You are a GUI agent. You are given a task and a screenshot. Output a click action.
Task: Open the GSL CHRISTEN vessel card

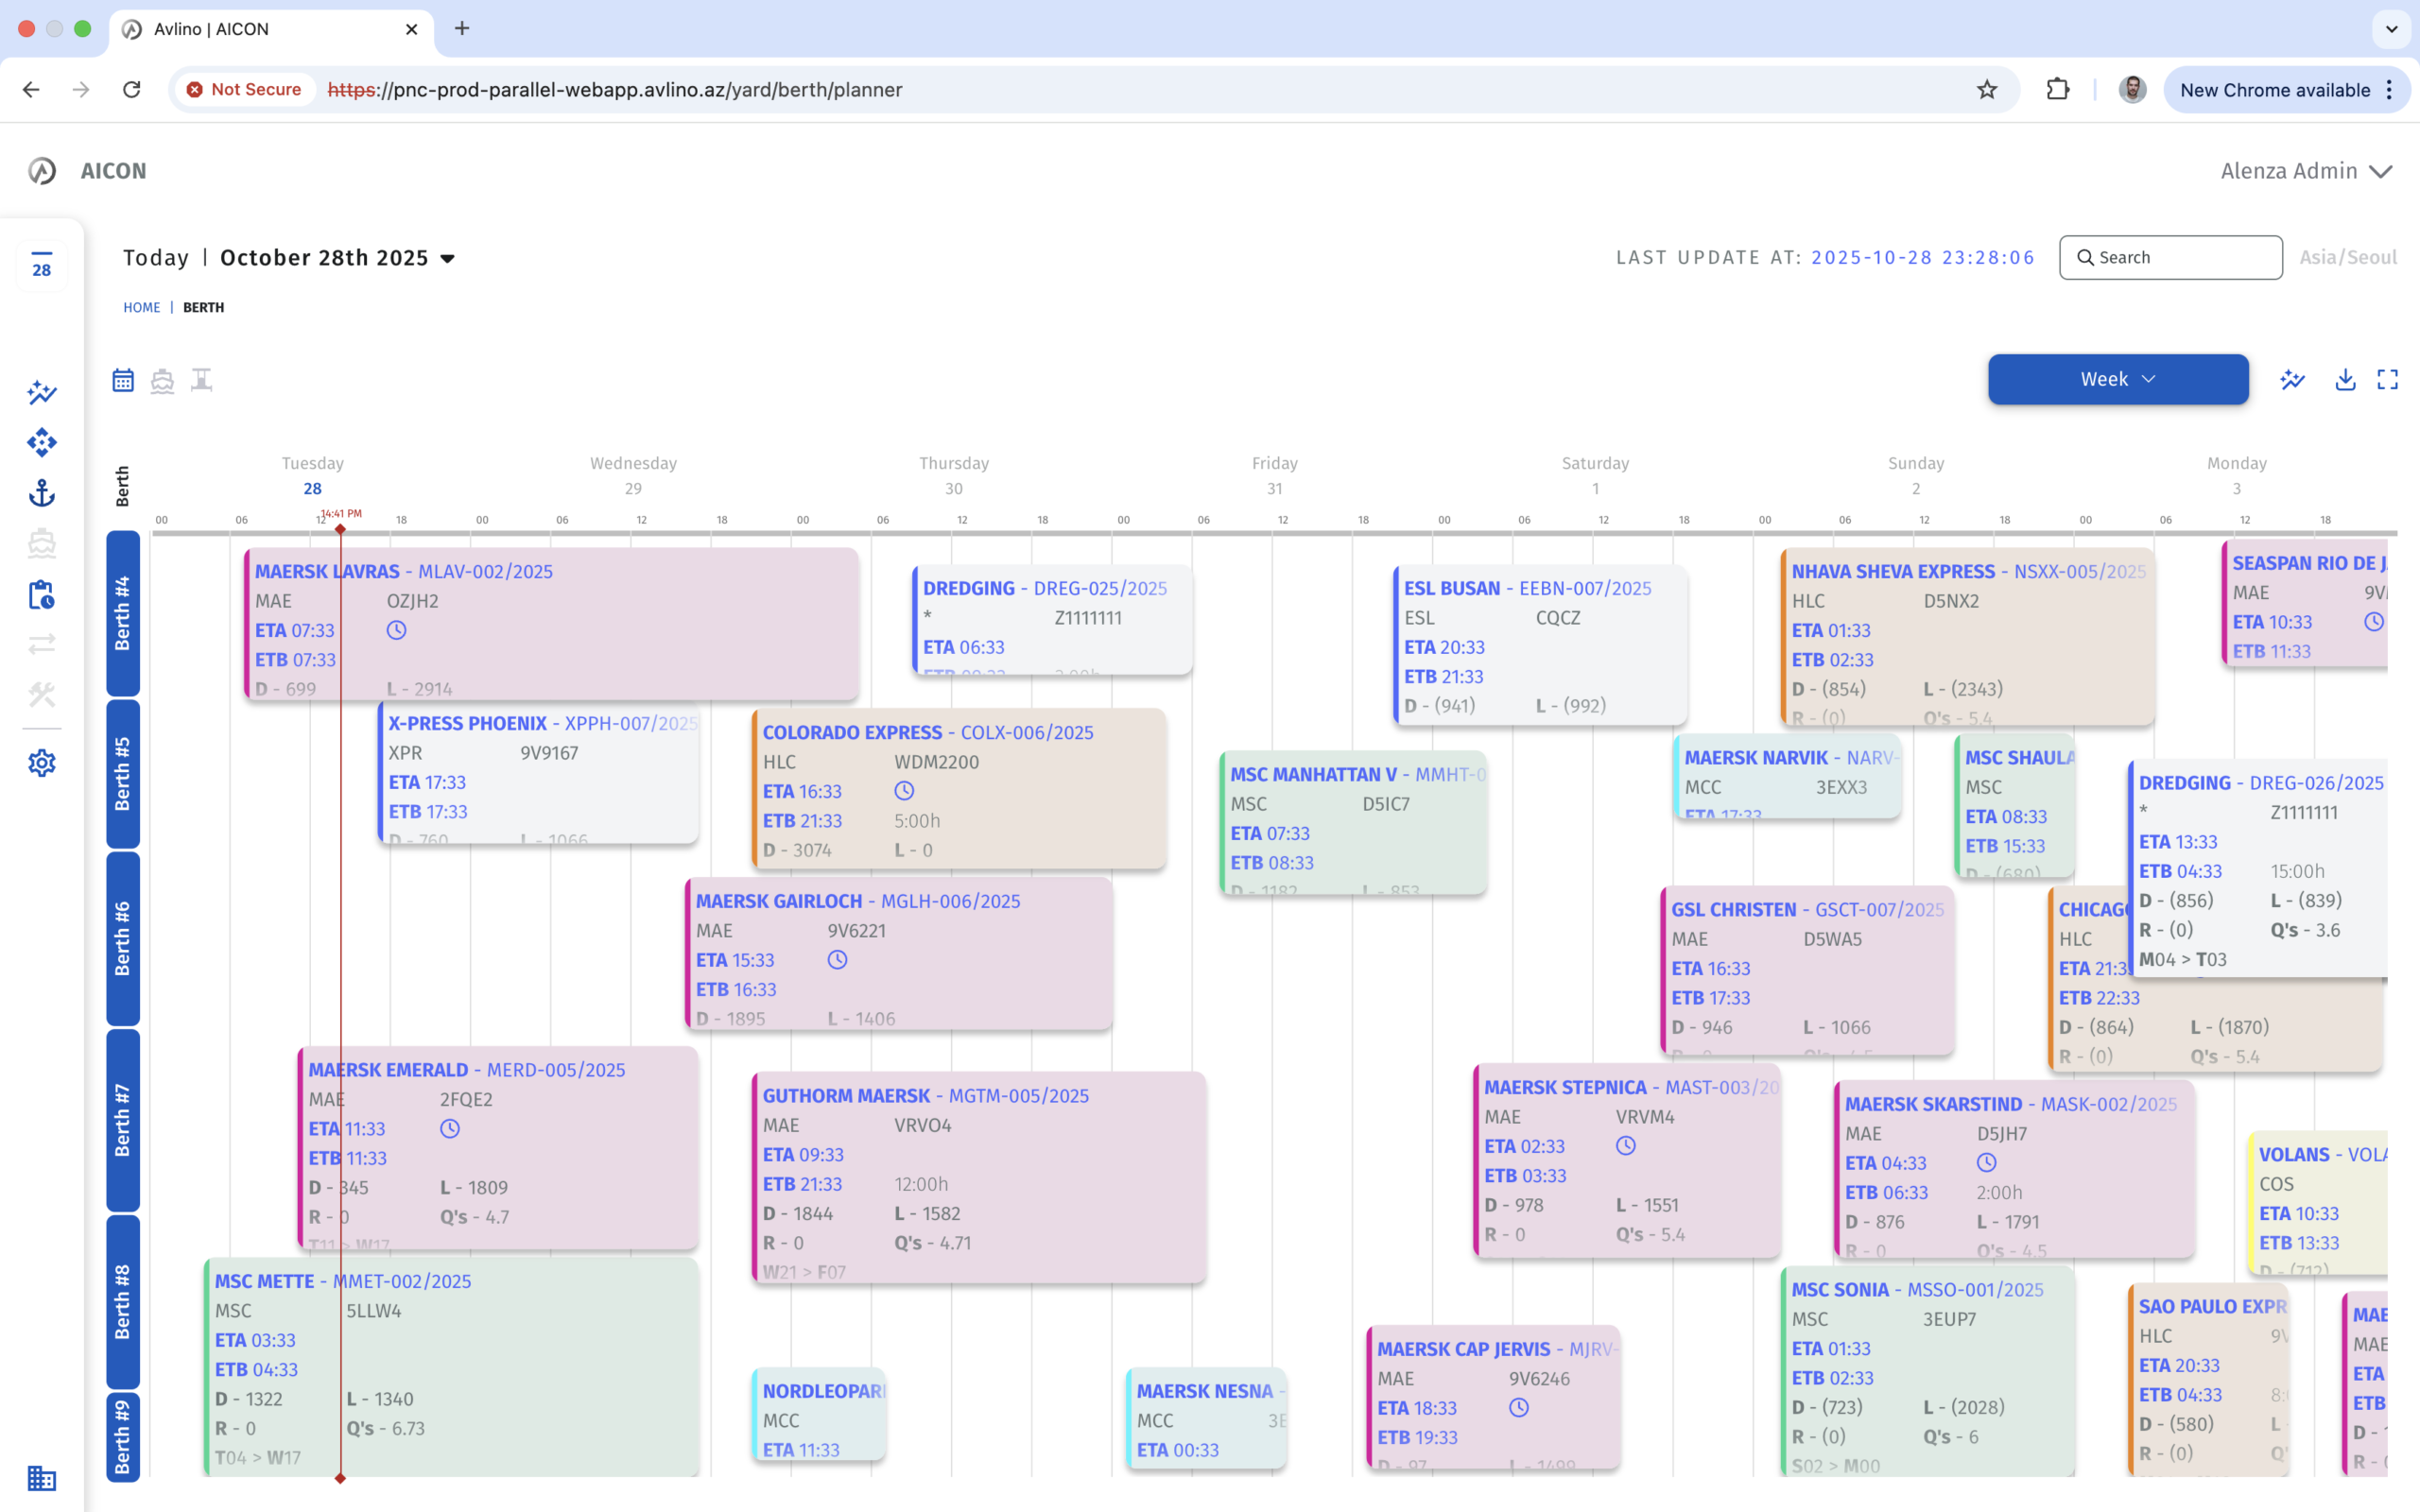(1807, 970)
